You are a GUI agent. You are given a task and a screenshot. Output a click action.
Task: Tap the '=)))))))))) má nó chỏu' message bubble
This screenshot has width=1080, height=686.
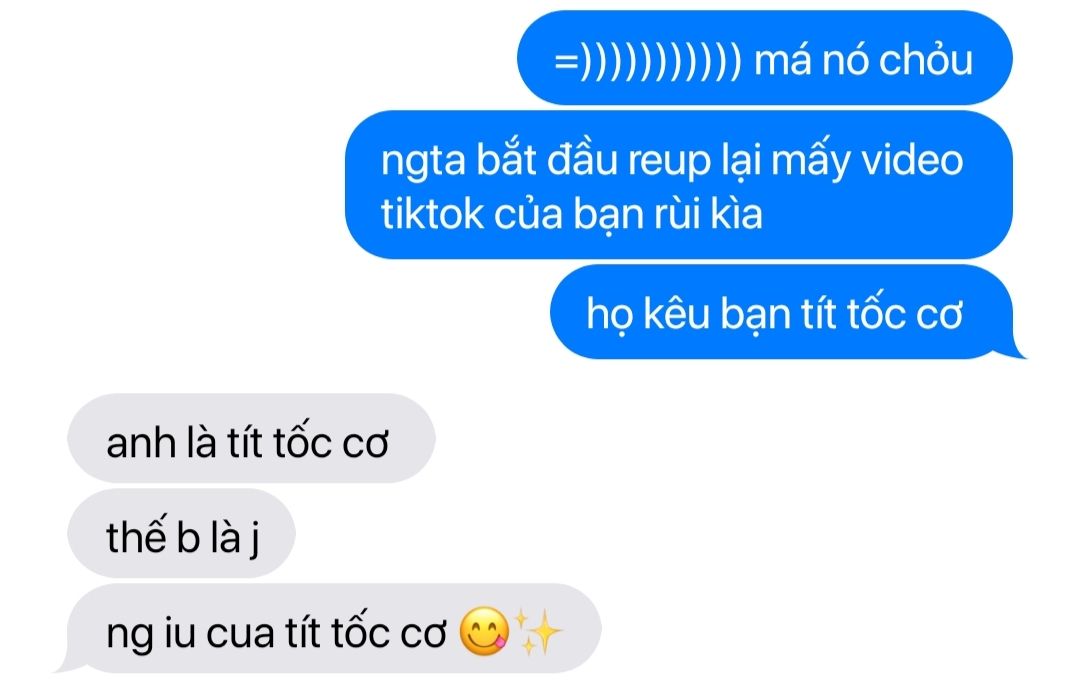pos(765,58)
